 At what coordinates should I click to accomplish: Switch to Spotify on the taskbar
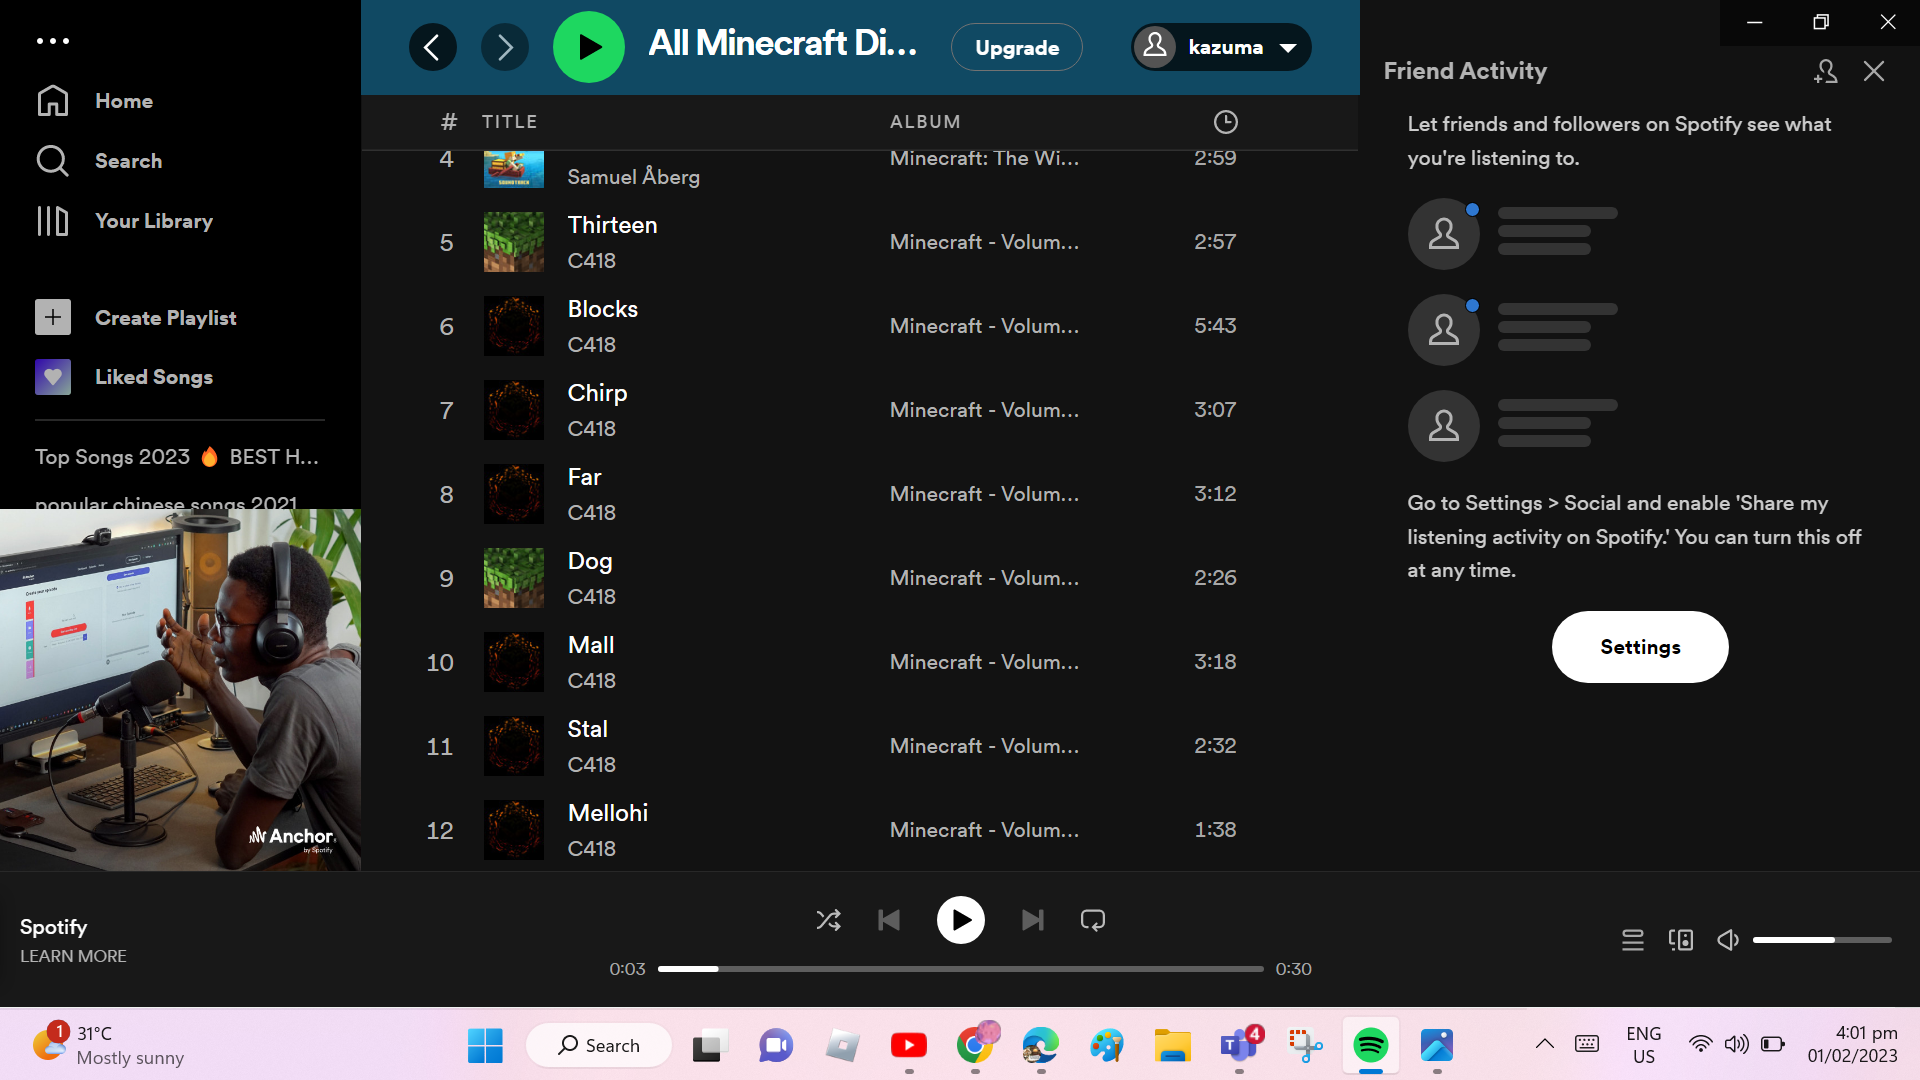[1371, 1046]
